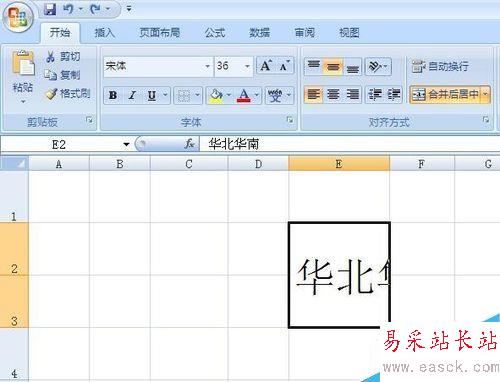Select row 1 header
This screenshot has height=382, width=500.
[14, 197]
